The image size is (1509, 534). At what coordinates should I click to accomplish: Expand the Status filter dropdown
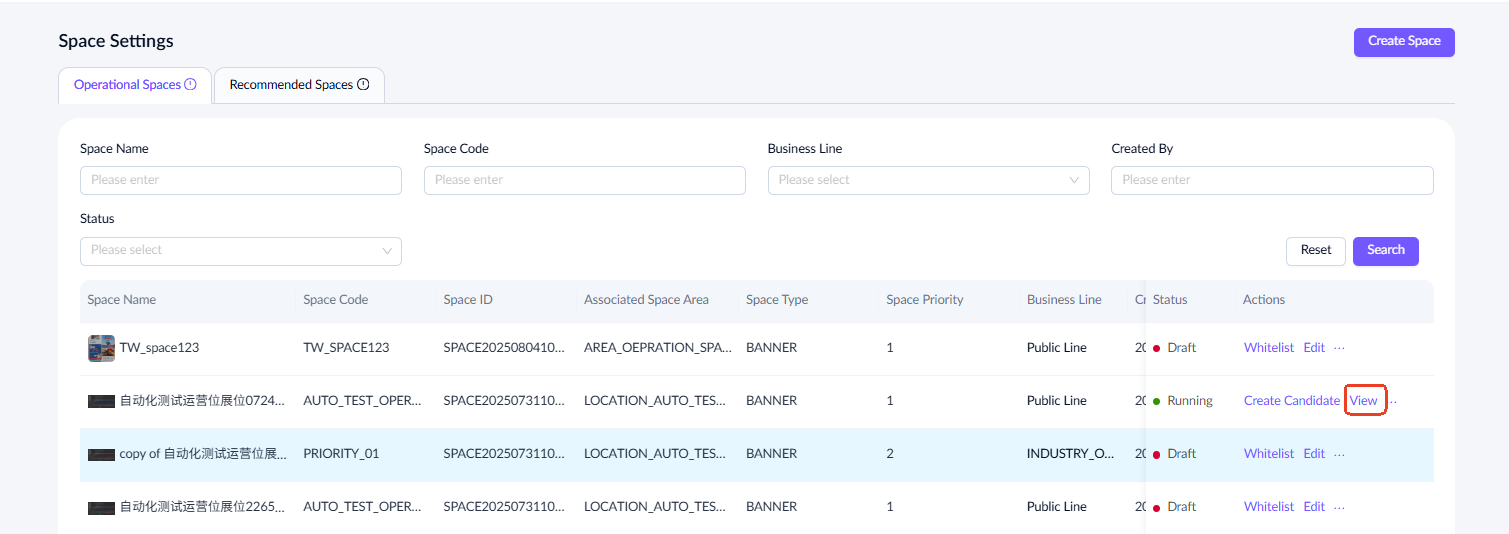coord(240,251)
